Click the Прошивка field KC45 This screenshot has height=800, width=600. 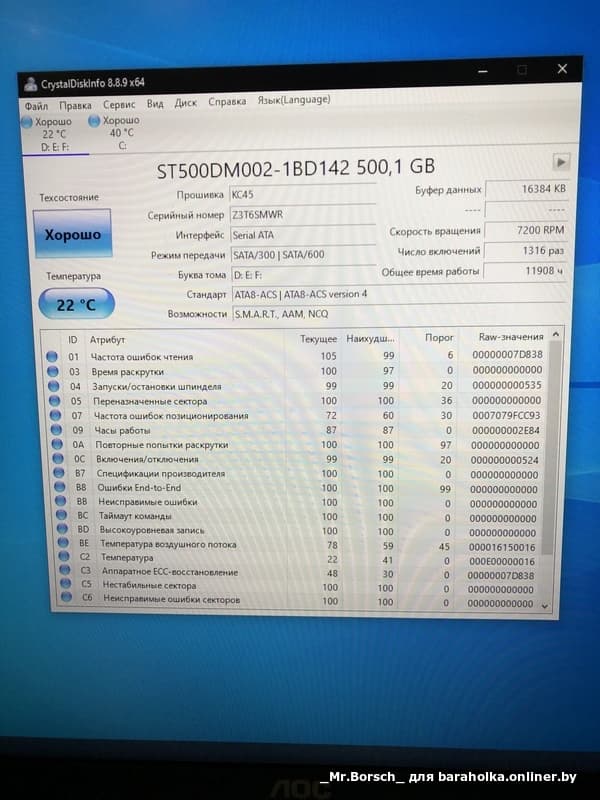click(x=303, y=194)
